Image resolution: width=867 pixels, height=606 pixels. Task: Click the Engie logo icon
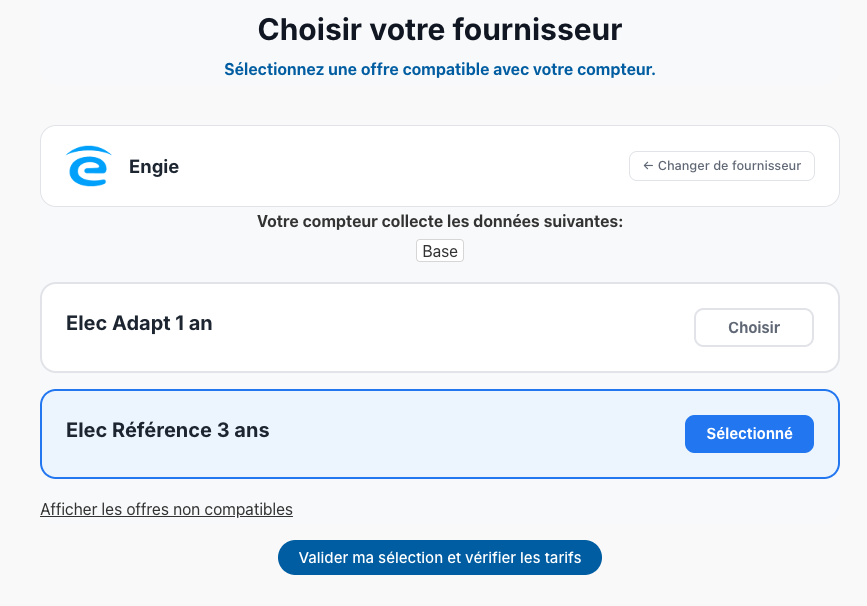coord(88,166)
